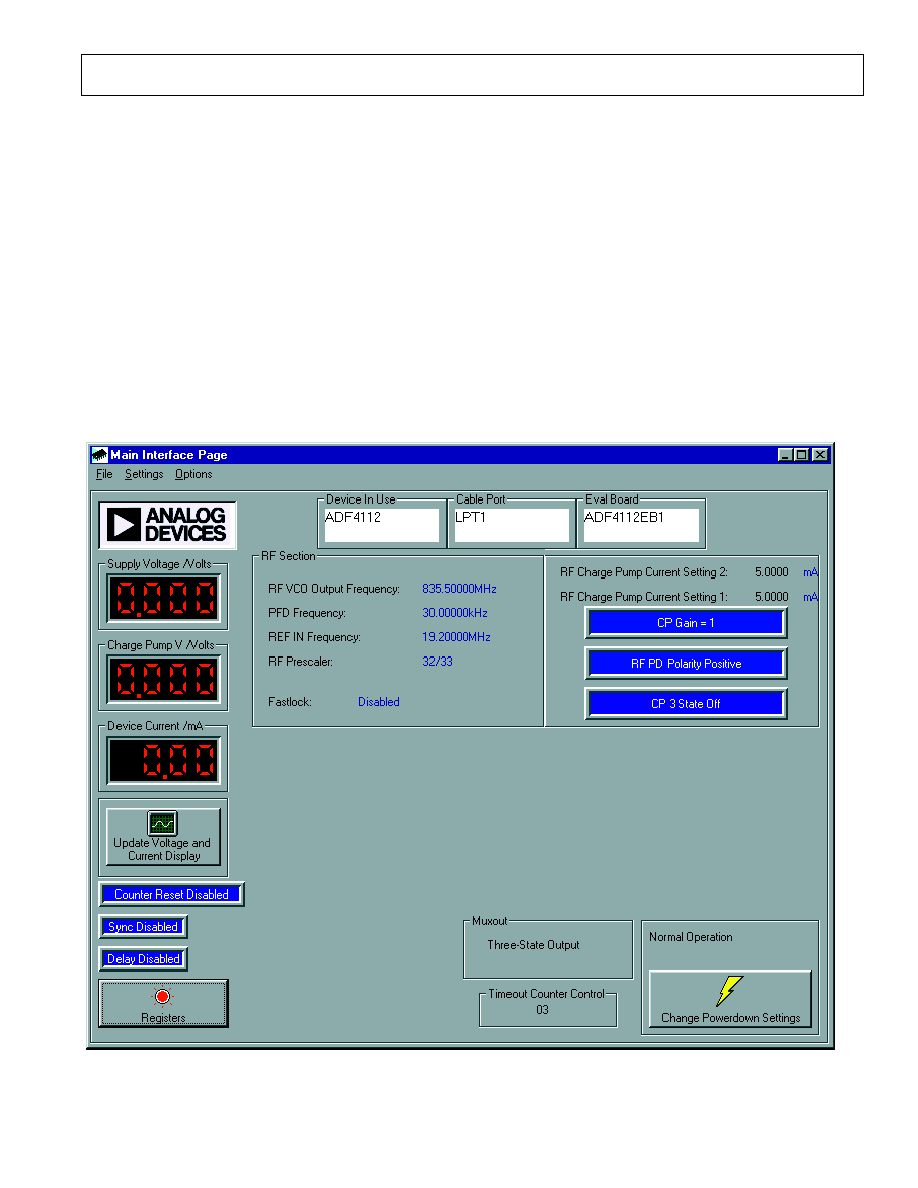Click Normal Operation status text
This screenshot has width=918, height=1188.
point(691,937)
